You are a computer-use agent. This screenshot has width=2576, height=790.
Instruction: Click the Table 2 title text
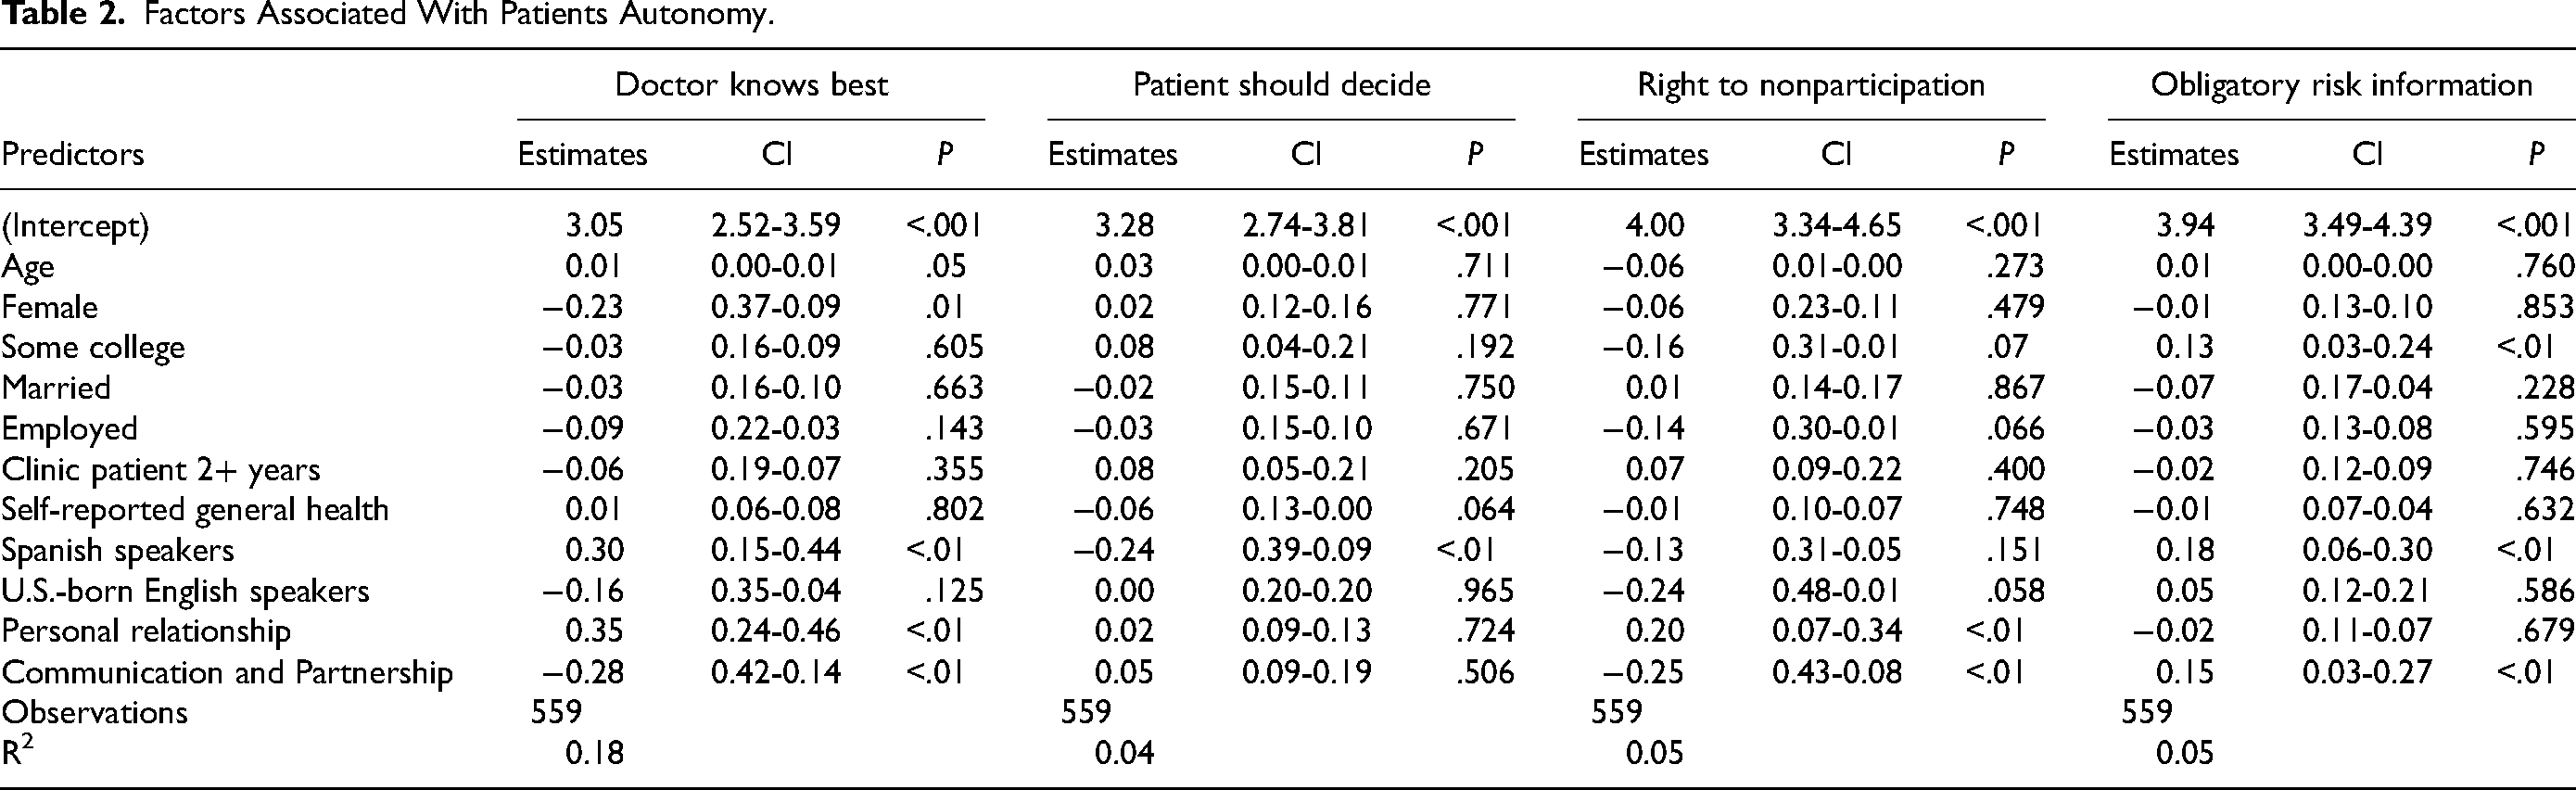click(388, 14)
